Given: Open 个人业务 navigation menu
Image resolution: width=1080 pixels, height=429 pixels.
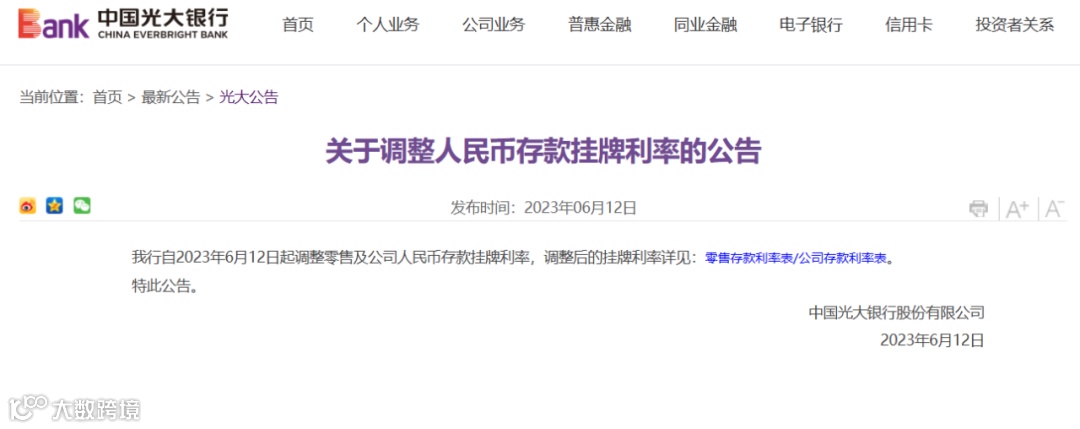Looking at the screenshot, I should tap(387, 25).
